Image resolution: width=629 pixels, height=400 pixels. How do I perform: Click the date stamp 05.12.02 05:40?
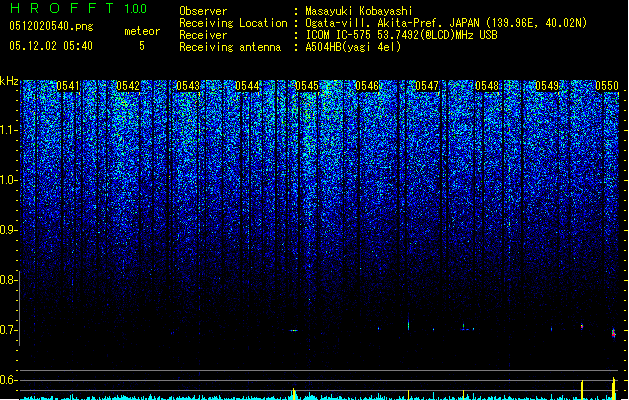51,46
